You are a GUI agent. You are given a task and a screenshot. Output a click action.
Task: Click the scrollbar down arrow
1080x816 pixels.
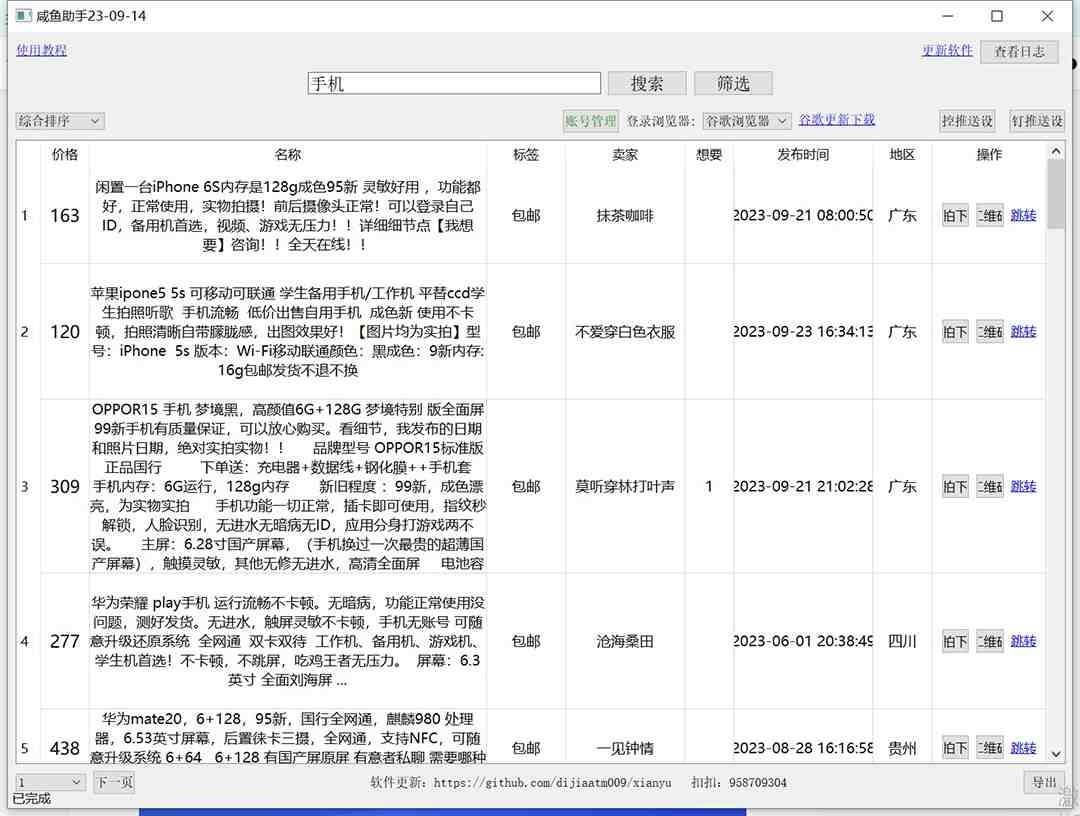1057,753
